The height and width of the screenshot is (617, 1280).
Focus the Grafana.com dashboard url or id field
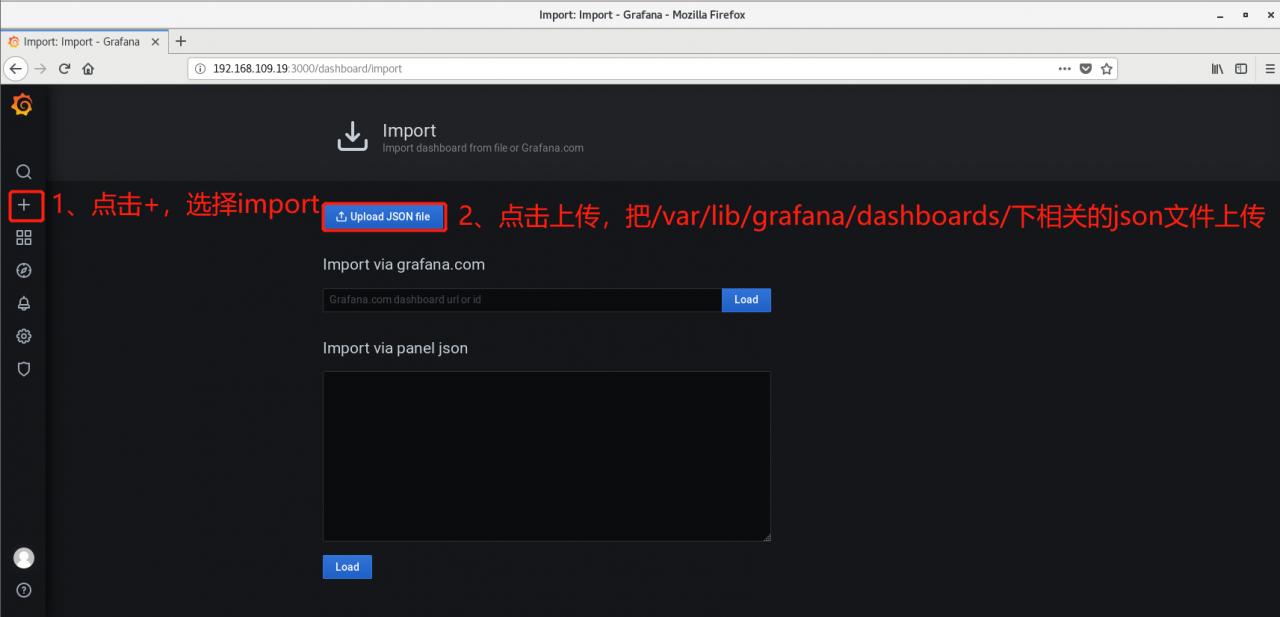pyautogui.click(x=522, y=300)
